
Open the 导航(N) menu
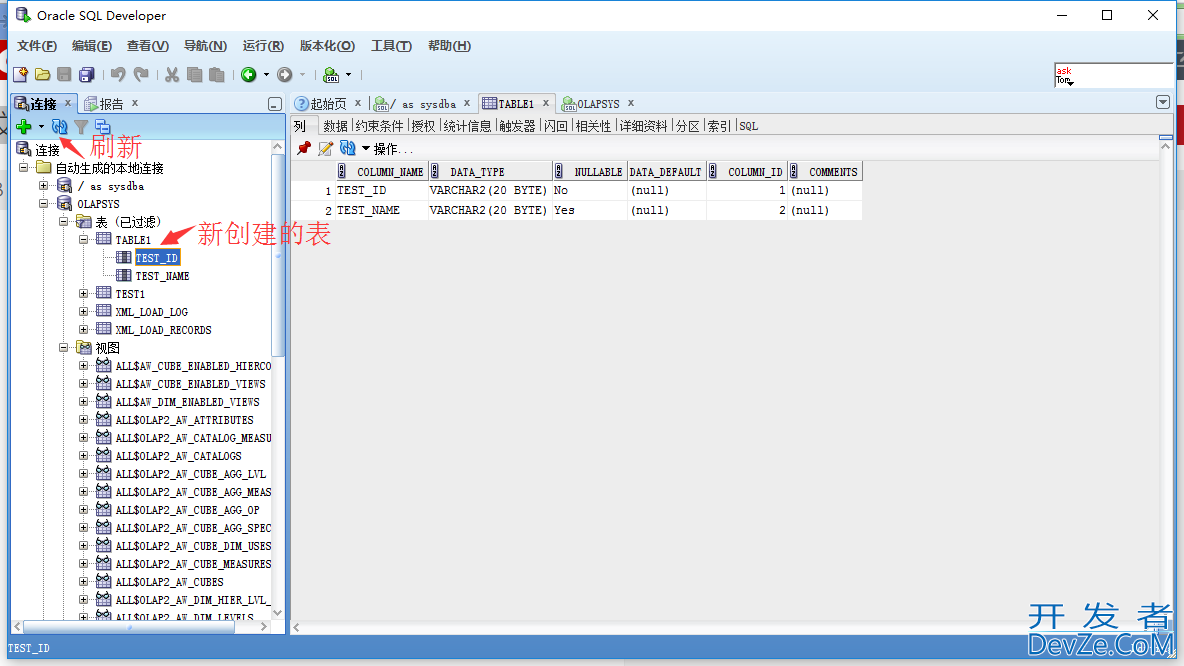(205, 46)
